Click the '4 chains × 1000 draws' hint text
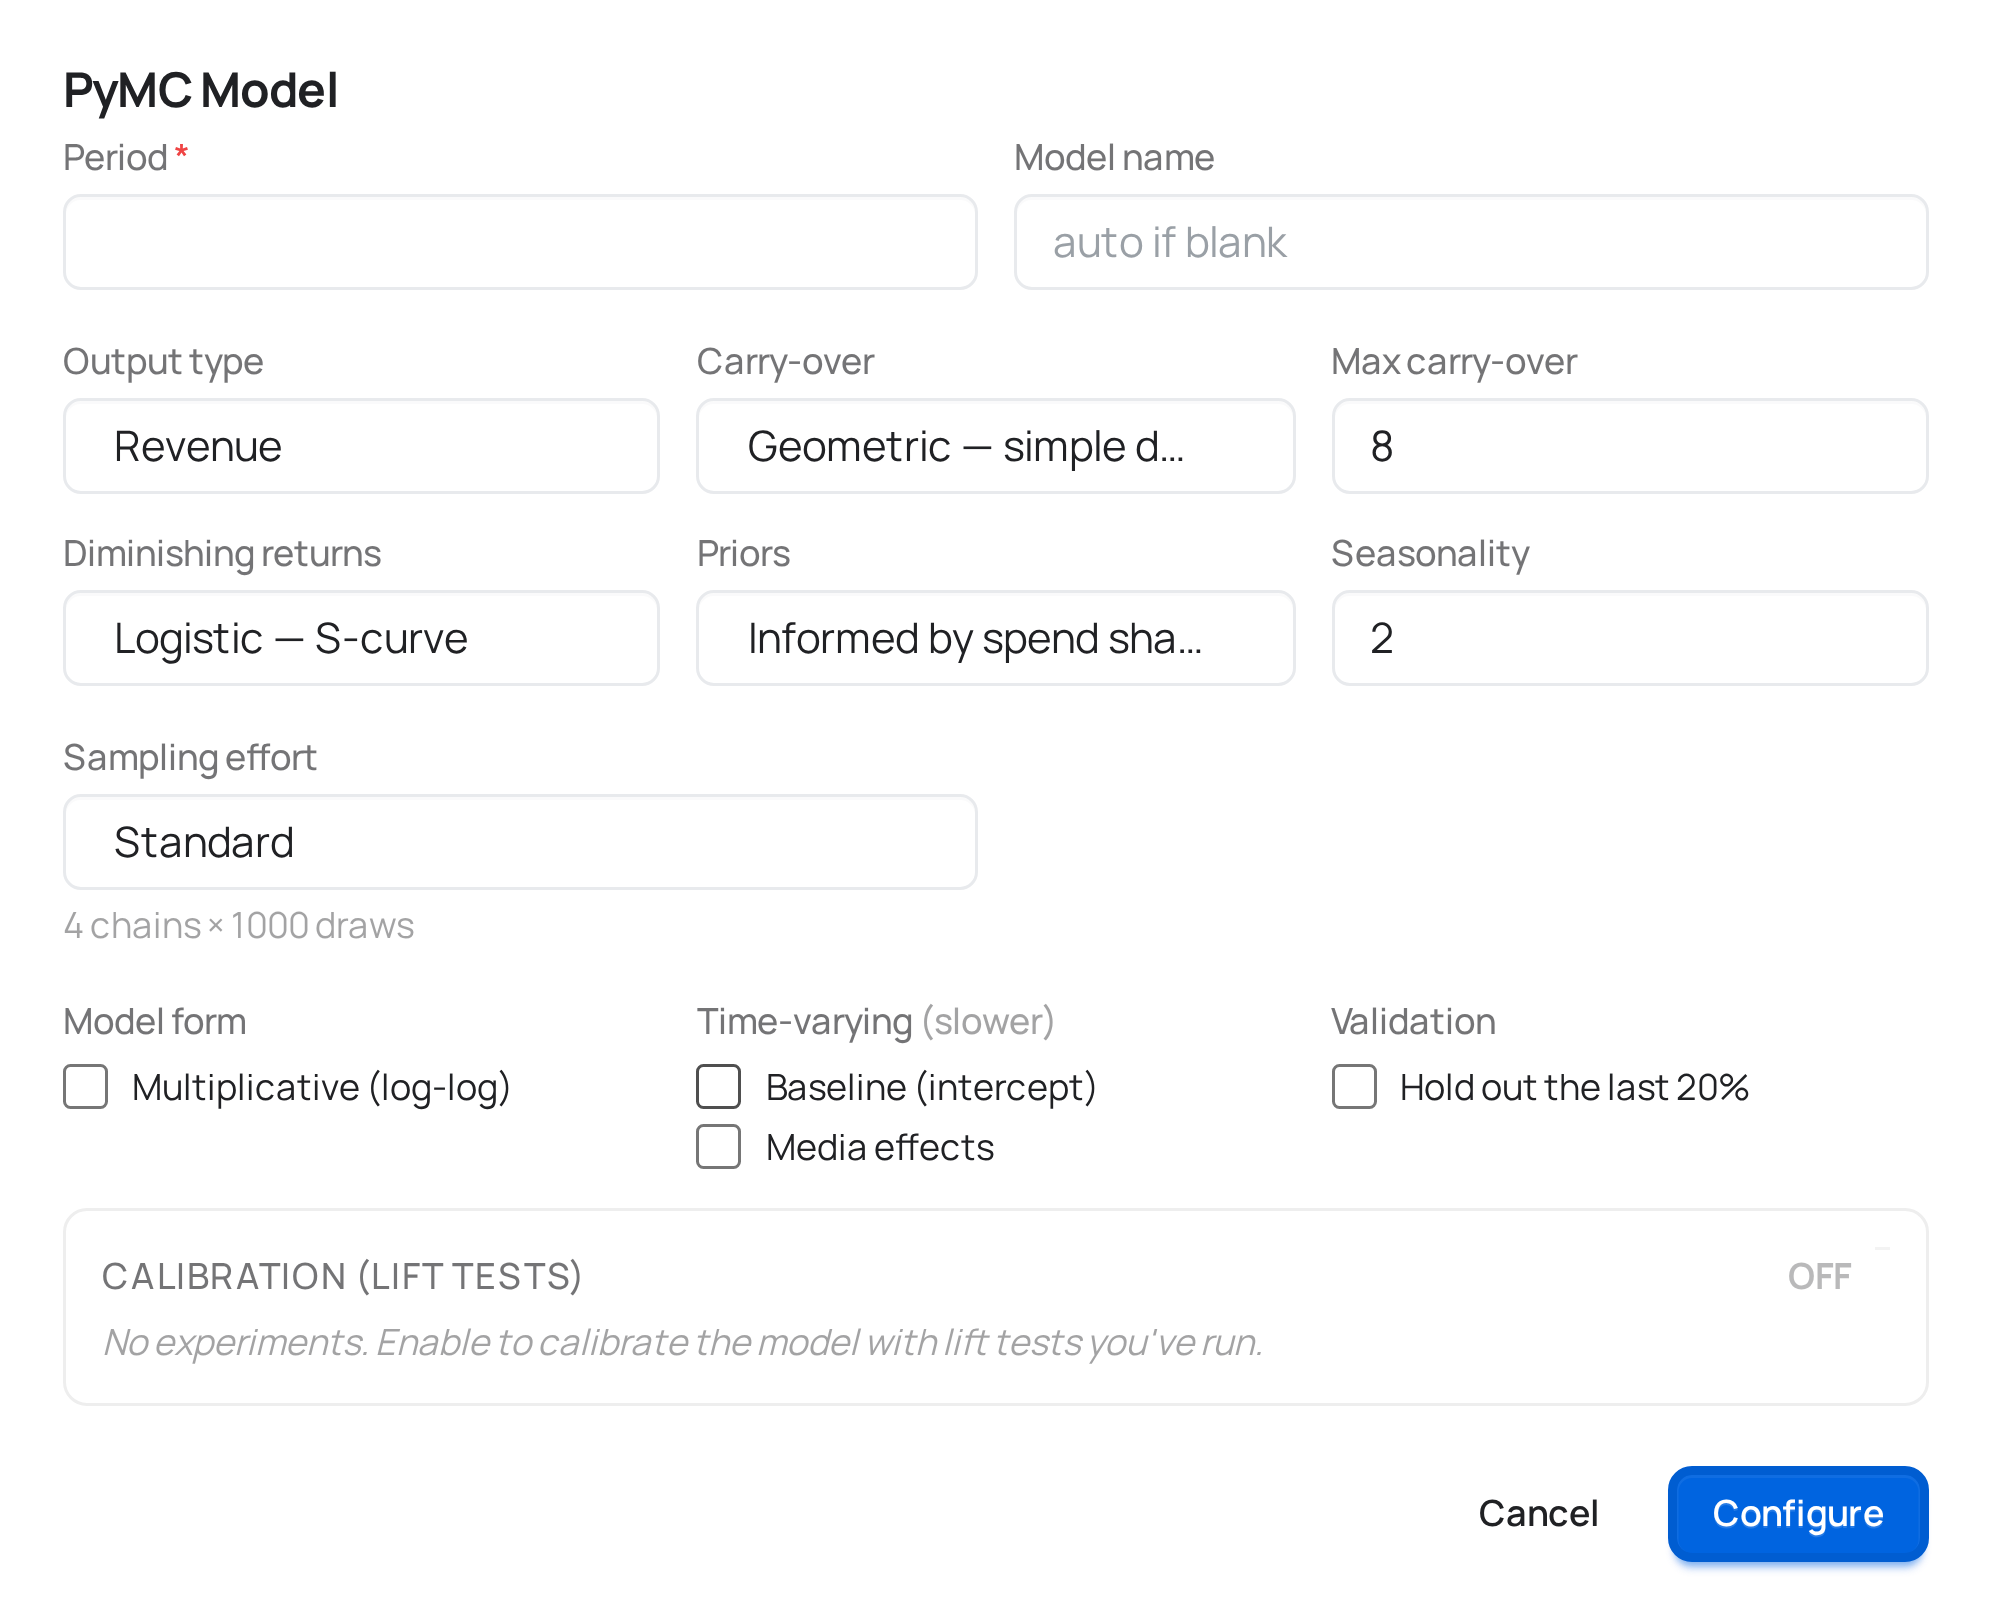This screenshot has height=1623, width=1992. 239,926
